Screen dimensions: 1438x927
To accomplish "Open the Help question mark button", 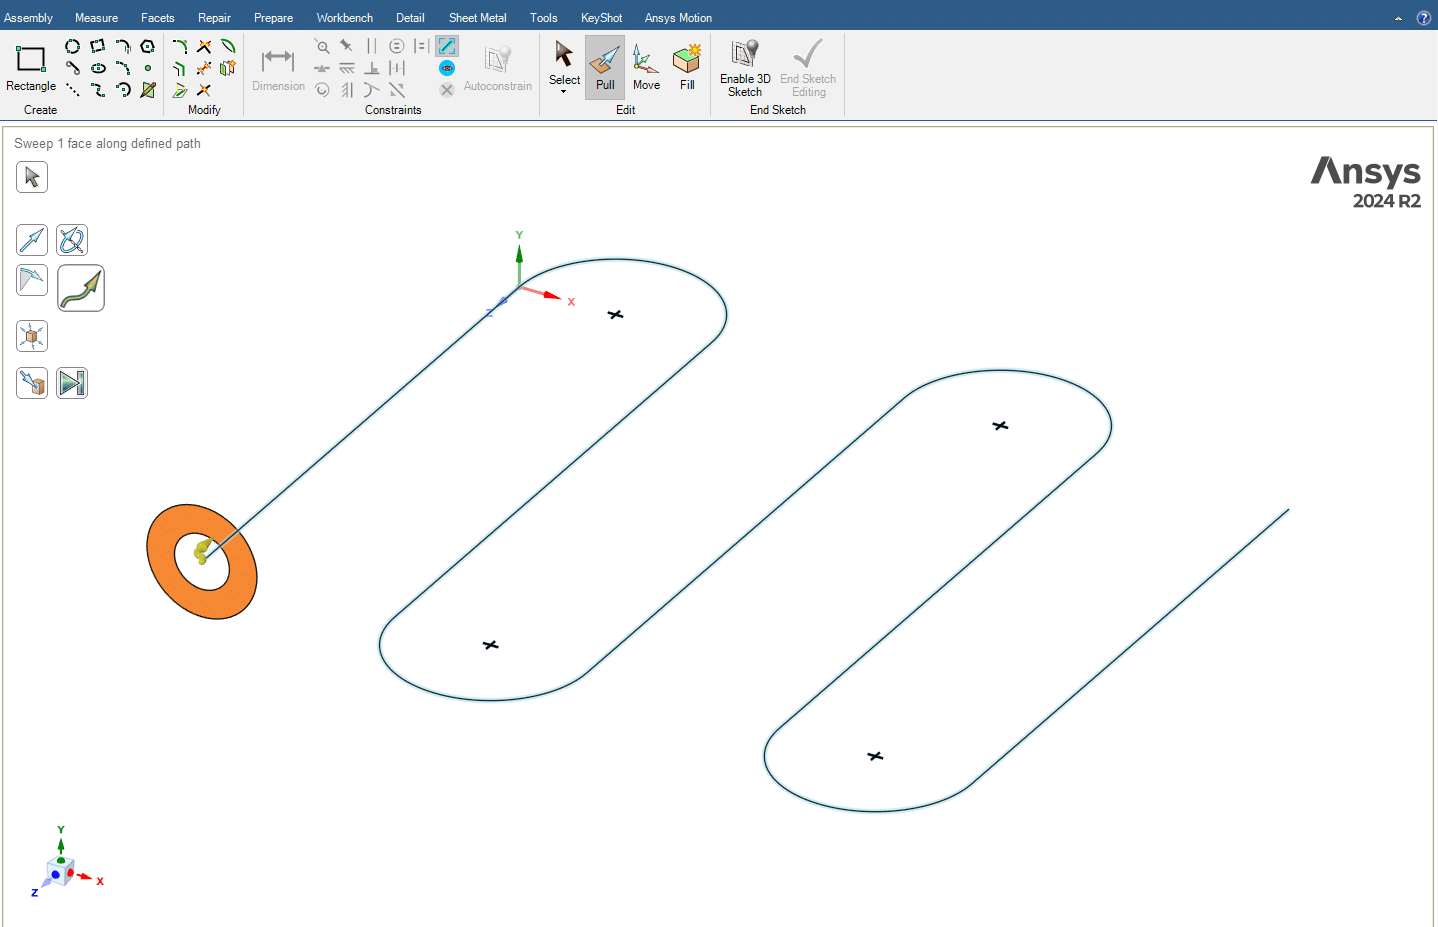I will pyautogui.click(x=1424, y=18).
